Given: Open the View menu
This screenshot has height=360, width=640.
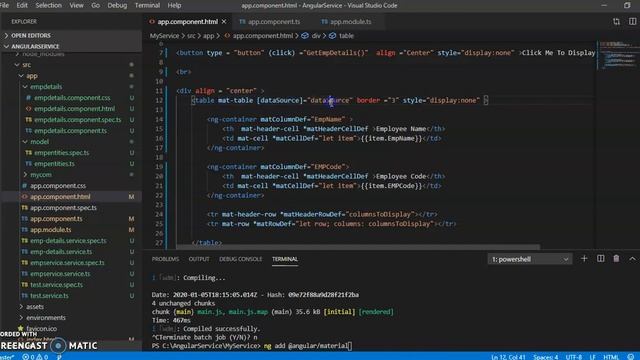Looking at the screenshot, I should point(76,5).
